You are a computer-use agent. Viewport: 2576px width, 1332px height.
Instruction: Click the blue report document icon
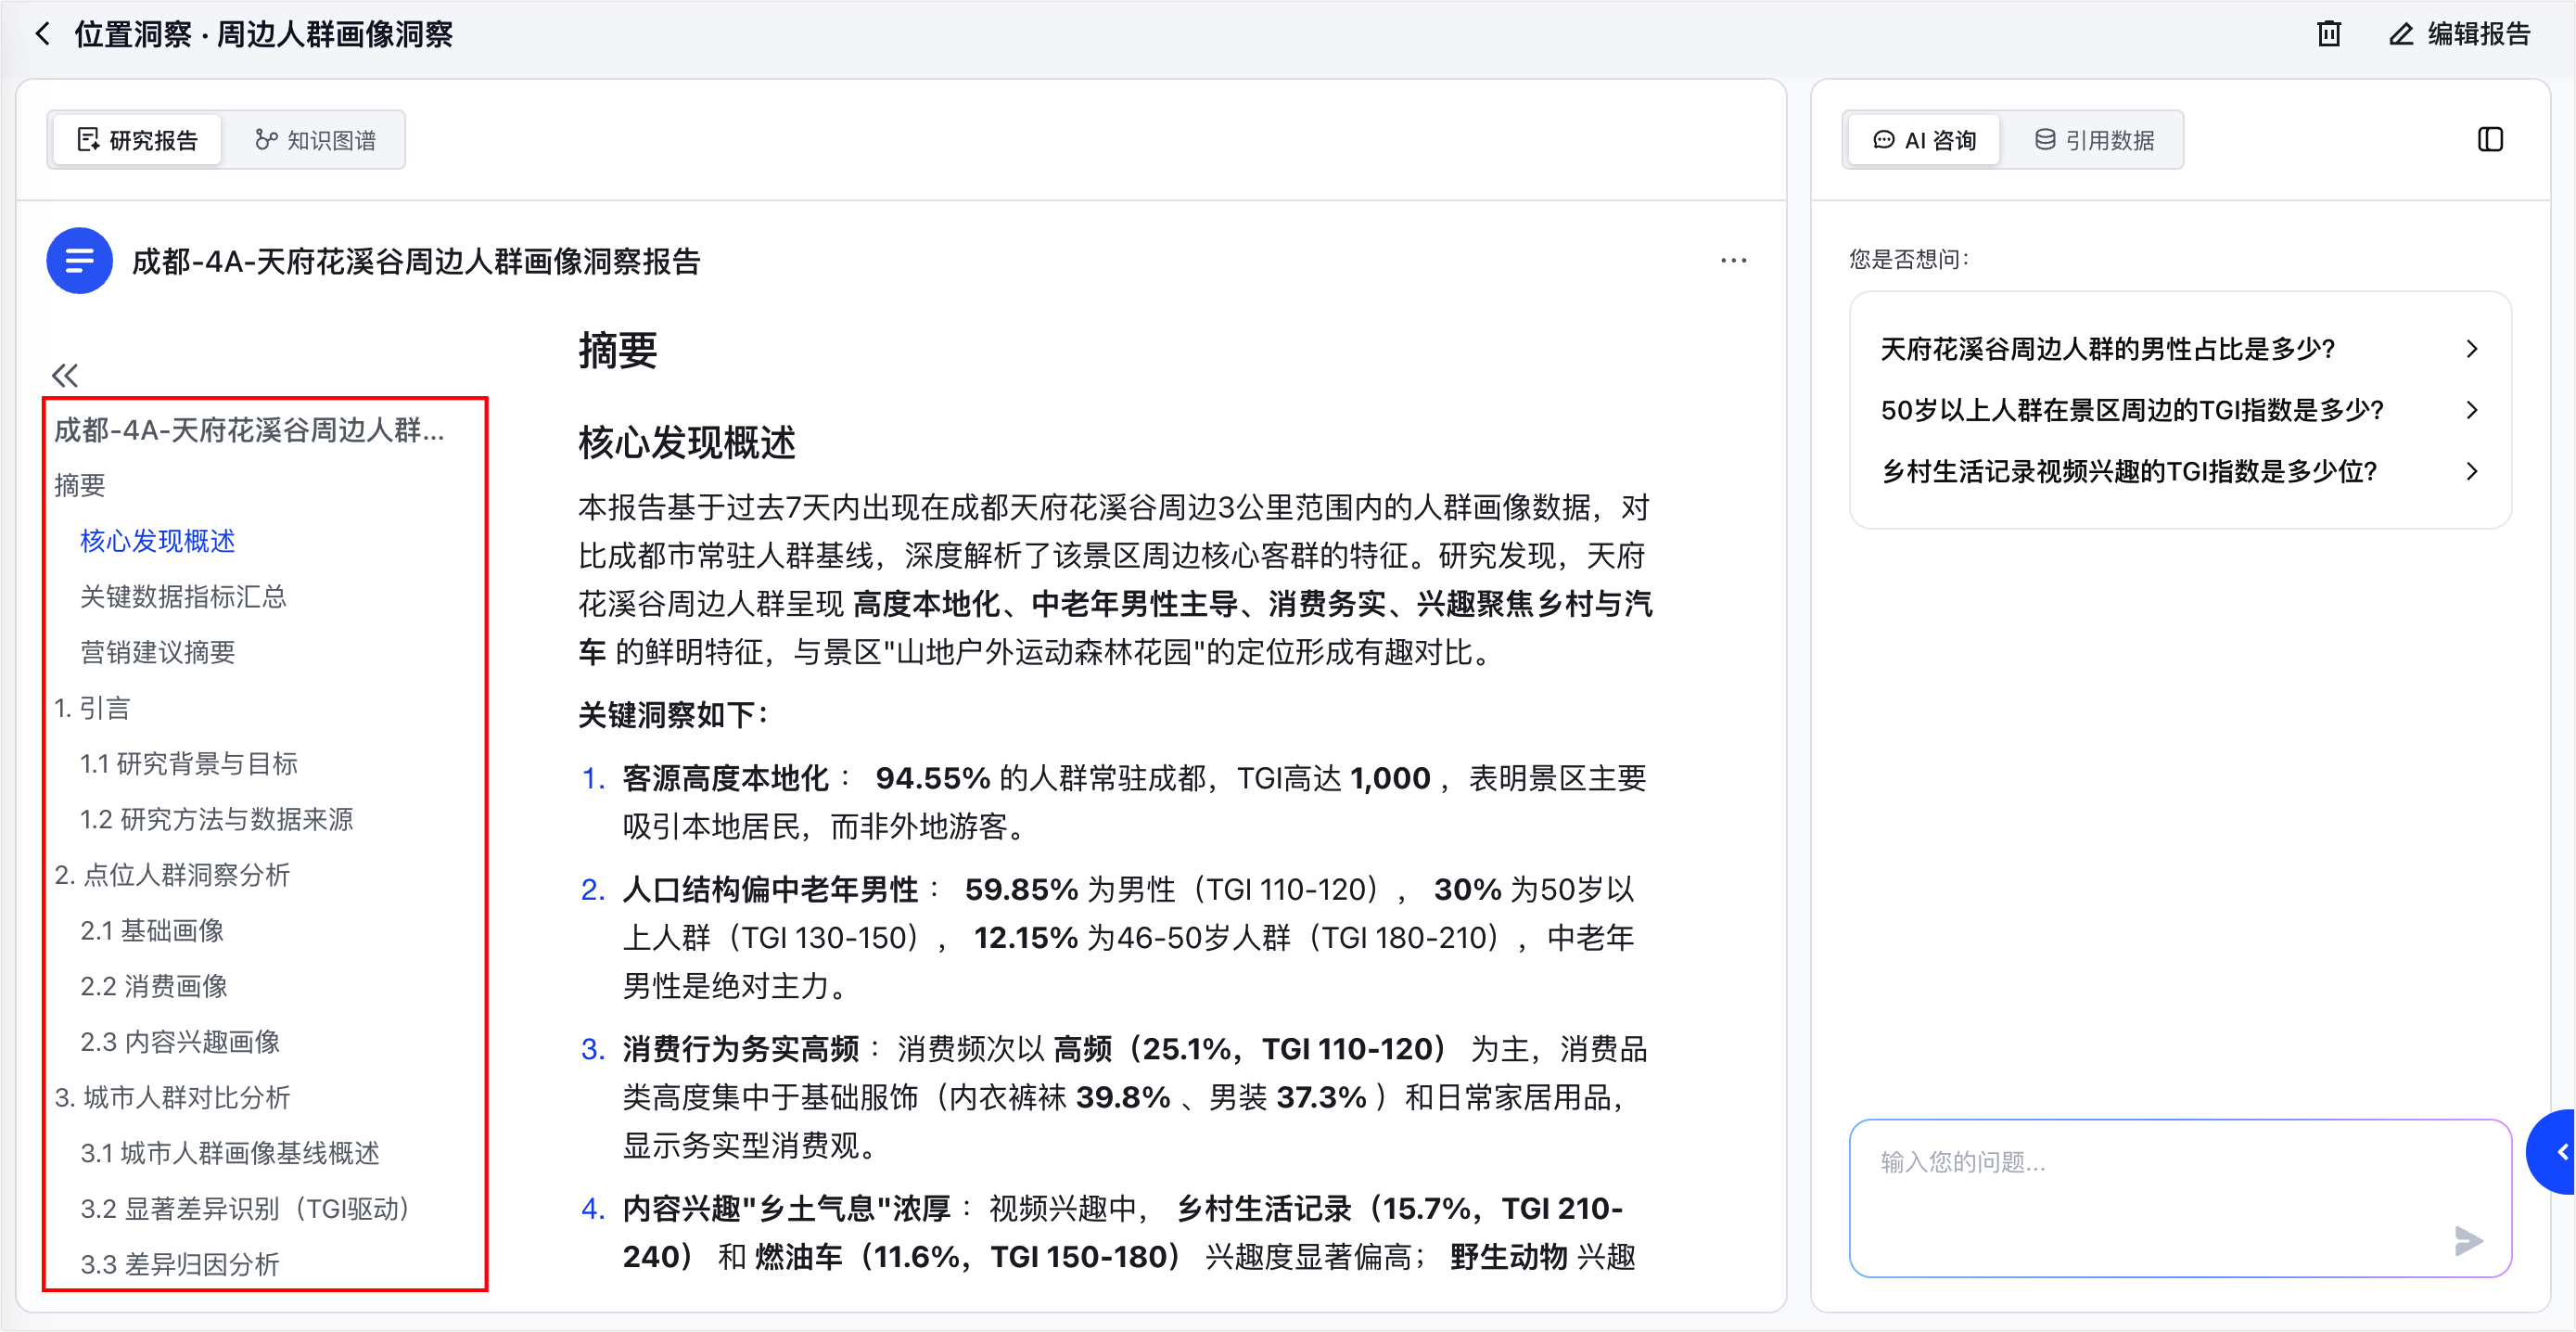point(79,261)
